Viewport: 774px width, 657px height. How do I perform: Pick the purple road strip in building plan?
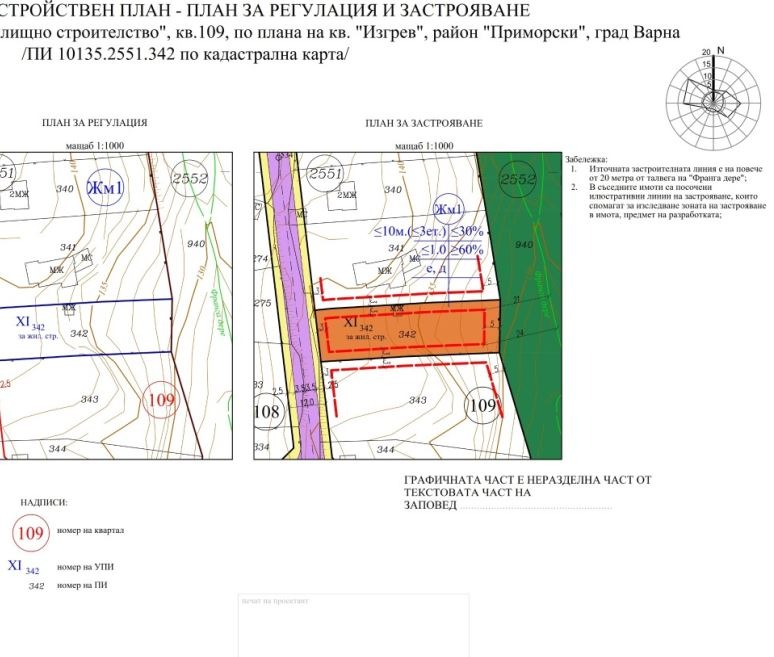tap(295, 250)
